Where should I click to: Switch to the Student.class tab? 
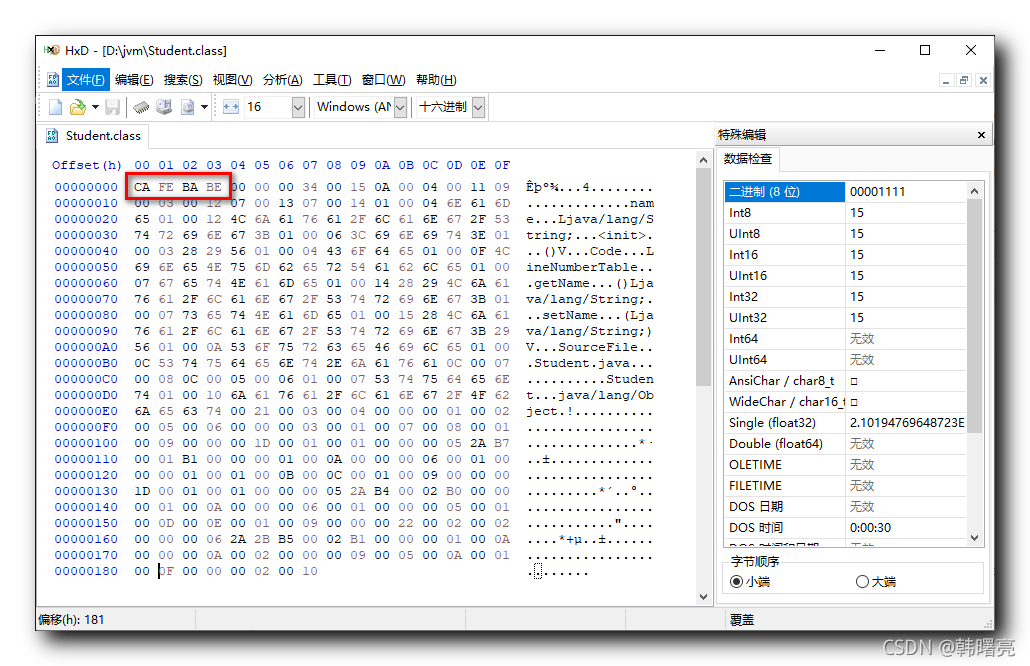point(93,136)
